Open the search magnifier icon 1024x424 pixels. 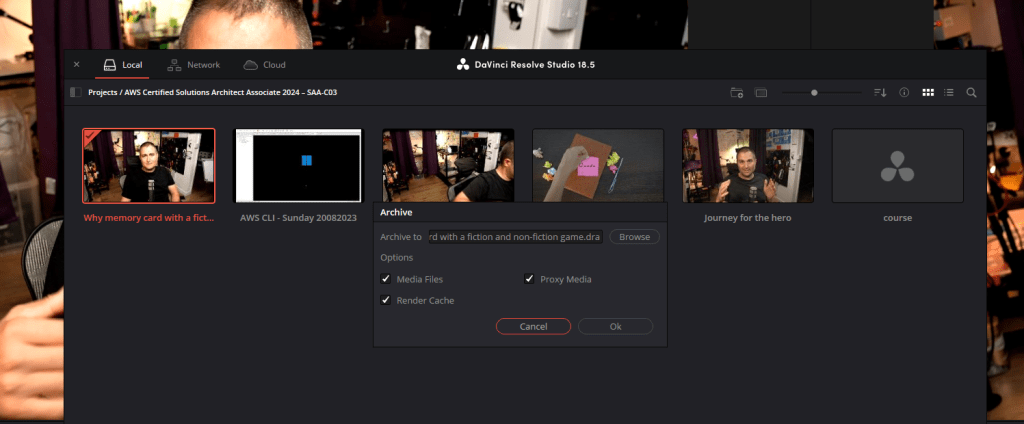tap(971, 93)
